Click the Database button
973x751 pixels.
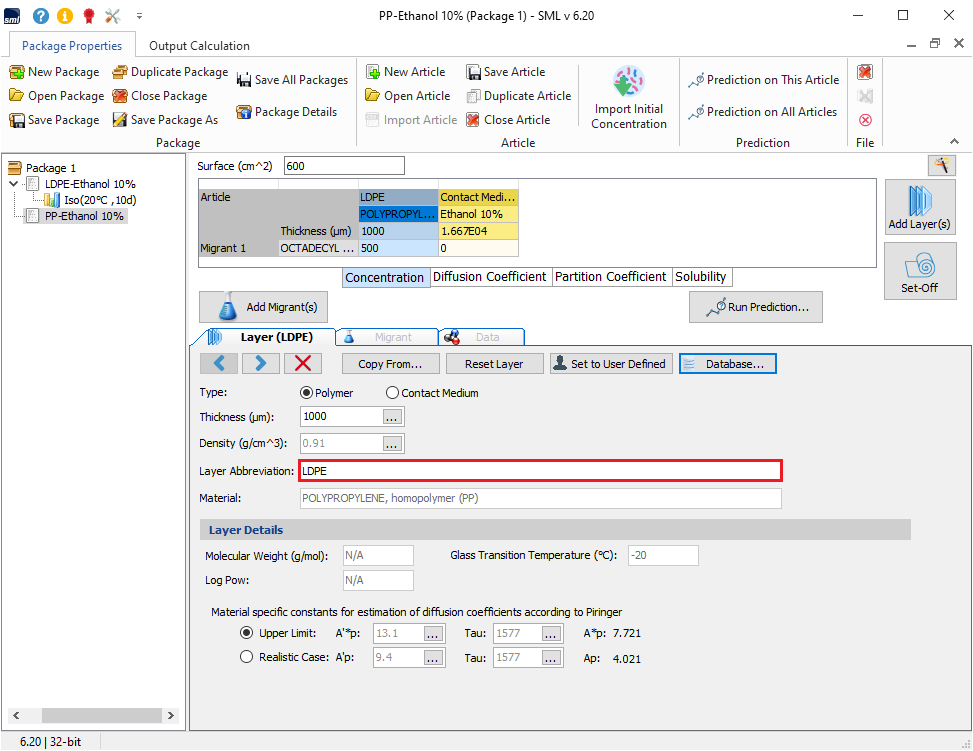pos(727,364)
